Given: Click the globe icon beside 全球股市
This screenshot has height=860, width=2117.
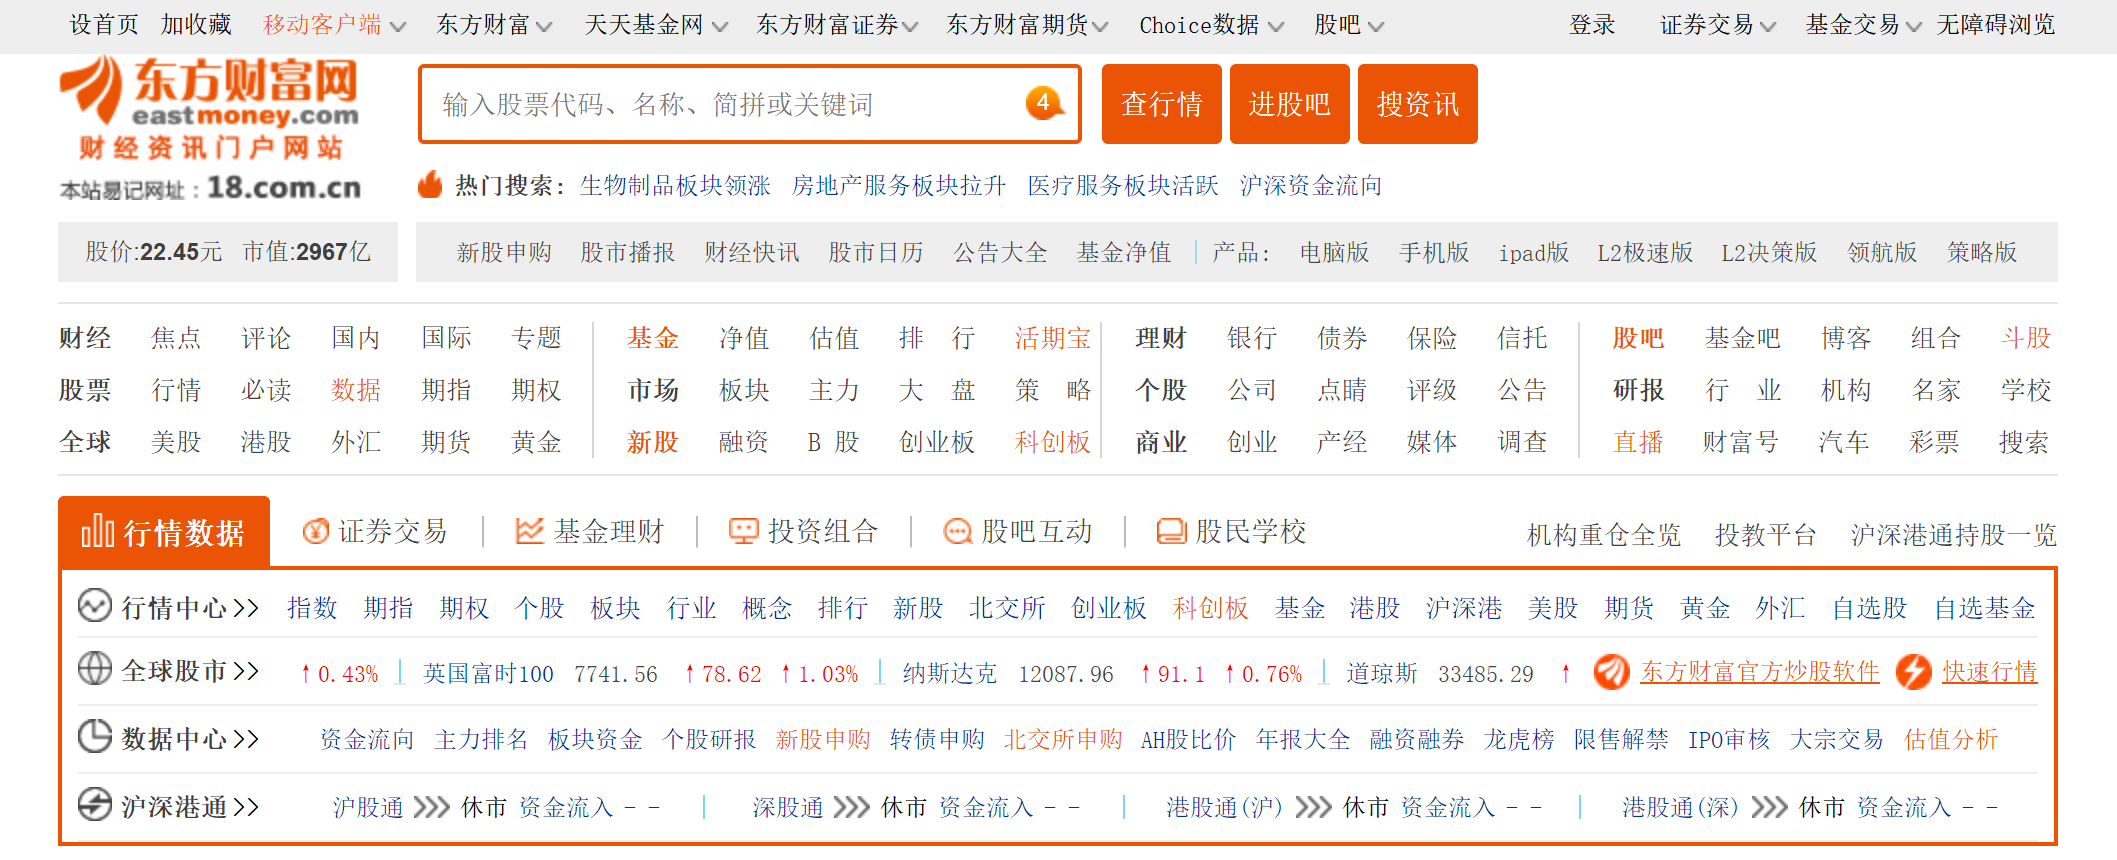Looking at the screenshot, I should pos(95,669).
